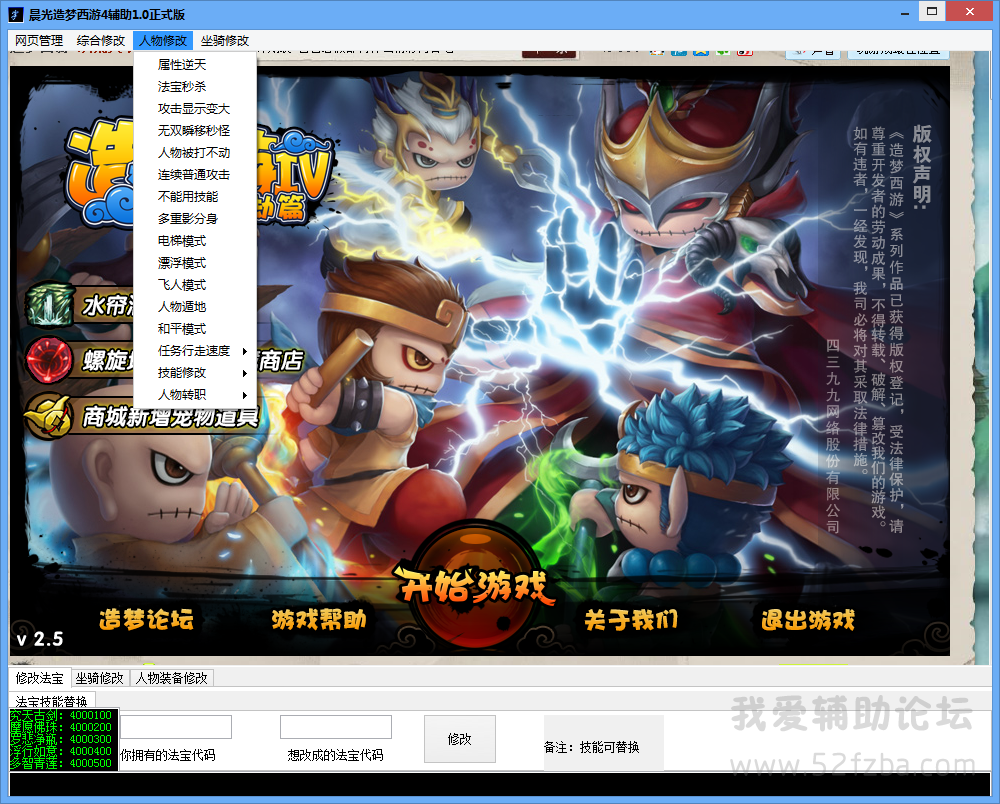
Task: Focus 想改成的法宝代码 input field
Action: tap(335, 727)
